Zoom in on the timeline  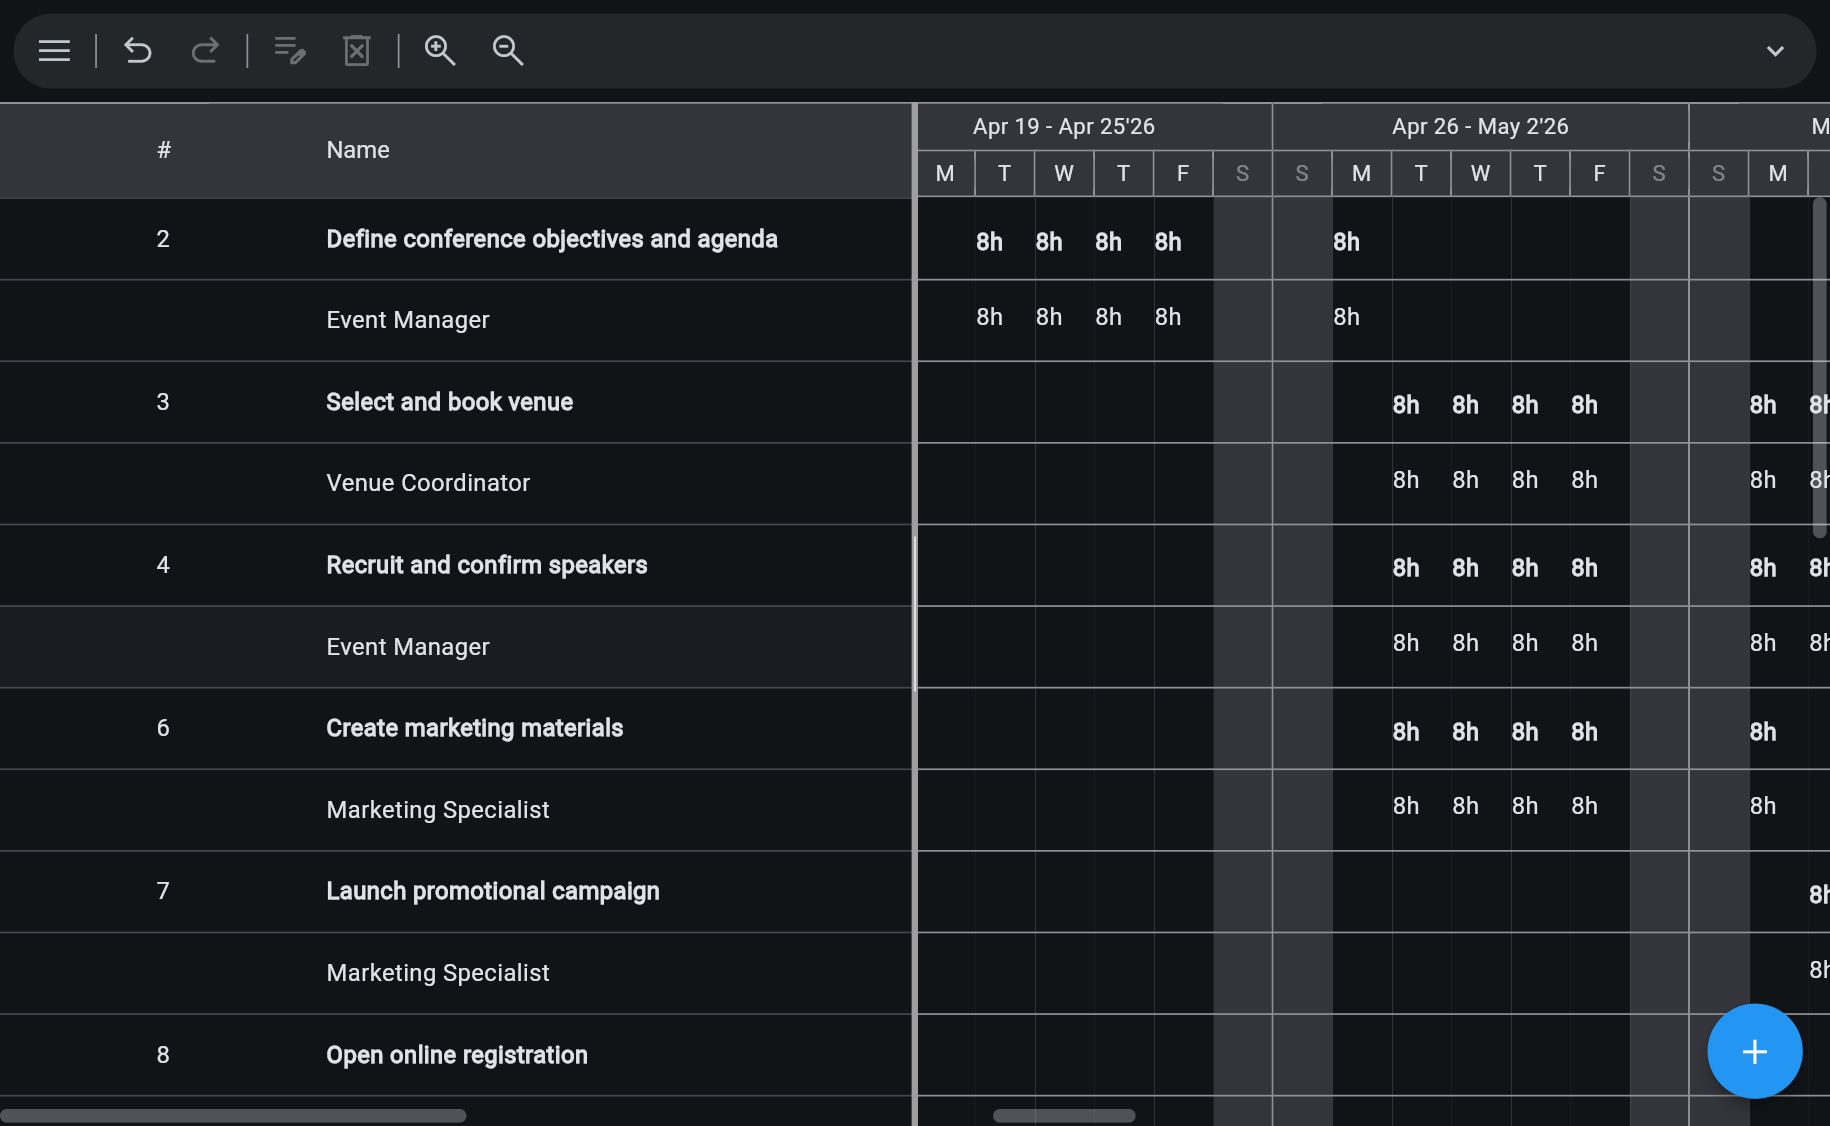tap(439, 51)
